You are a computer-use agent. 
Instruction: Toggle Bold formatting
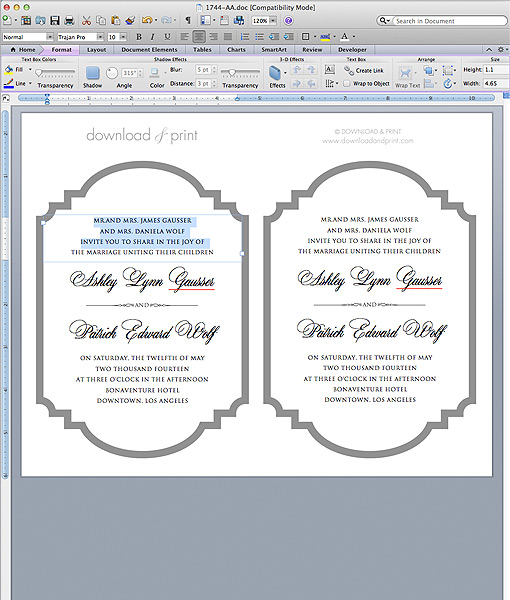click(139, 37)
